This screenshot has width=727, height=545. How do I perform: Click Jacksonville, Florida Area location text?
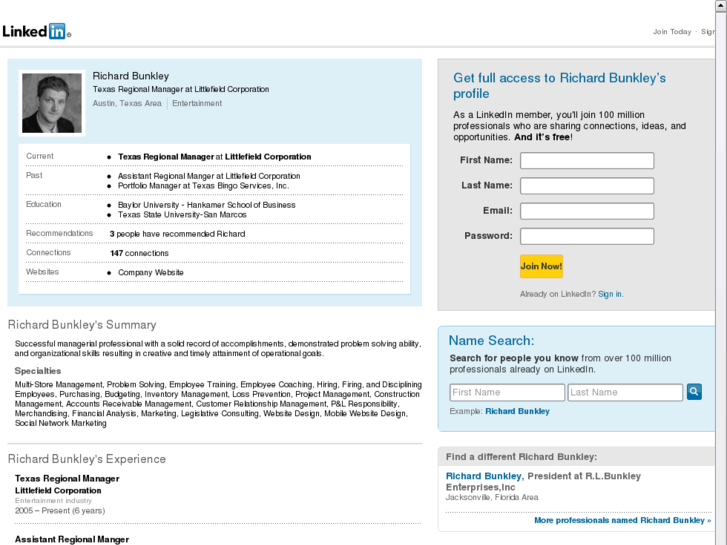[x=492, y=497]
